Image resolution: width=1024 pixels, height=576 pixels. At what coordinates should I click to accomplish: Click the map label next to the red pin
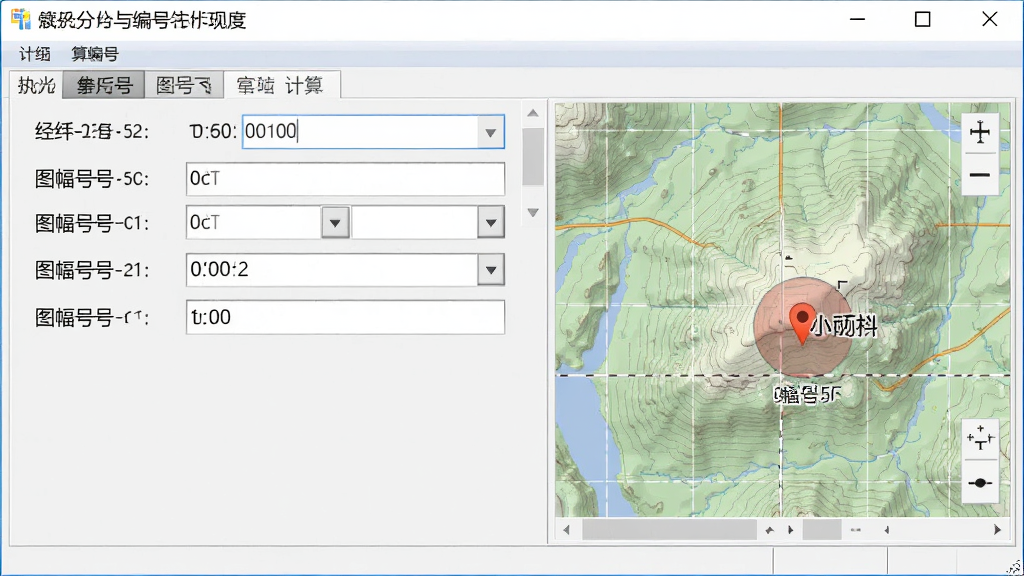(843, 325)
